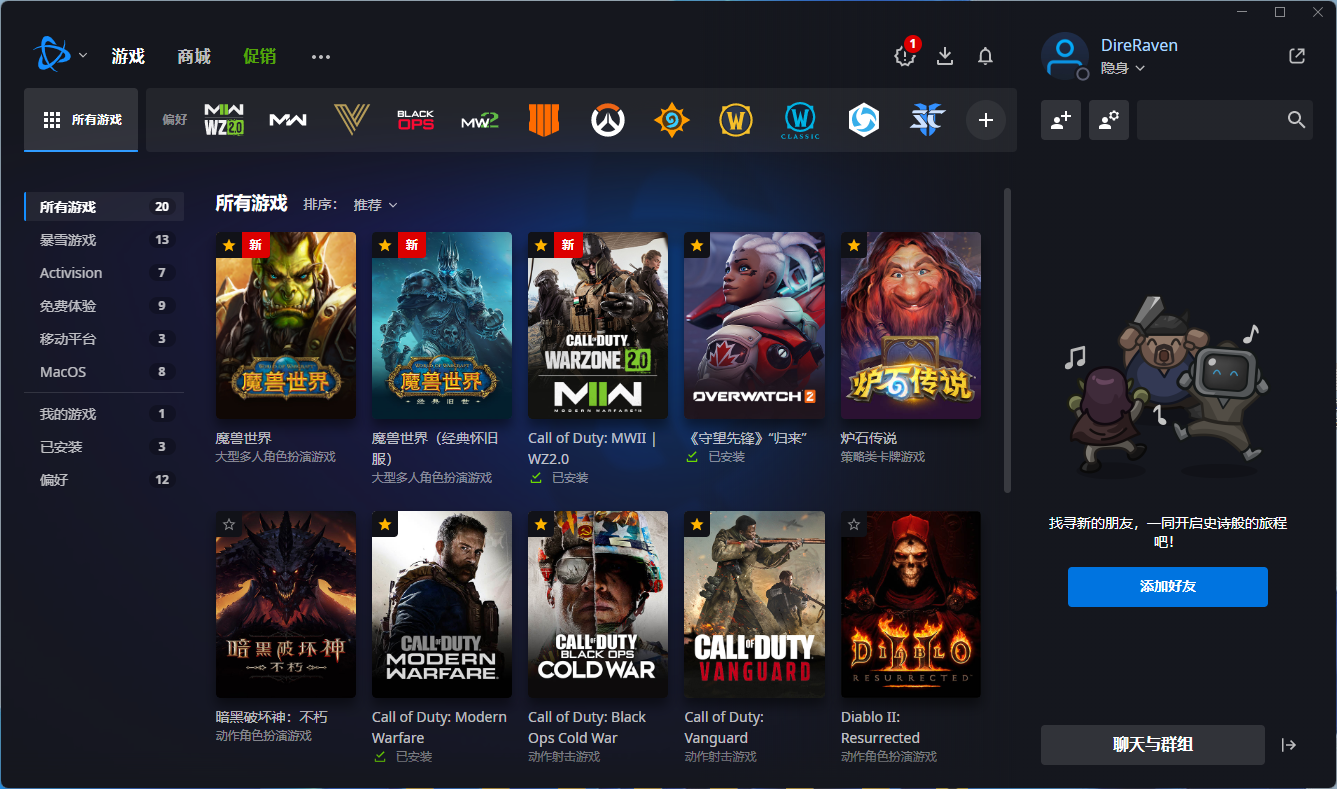Open the WoW Classic favorites icon
The width and height of the screenshot is (1337, 789).
pos(800,120)
